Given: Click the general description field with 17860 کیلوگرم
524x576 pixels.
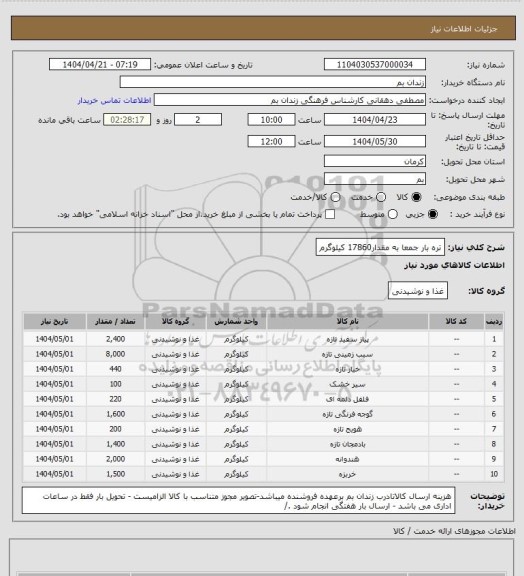Looking at the screenshot, I should click(380, 247).
